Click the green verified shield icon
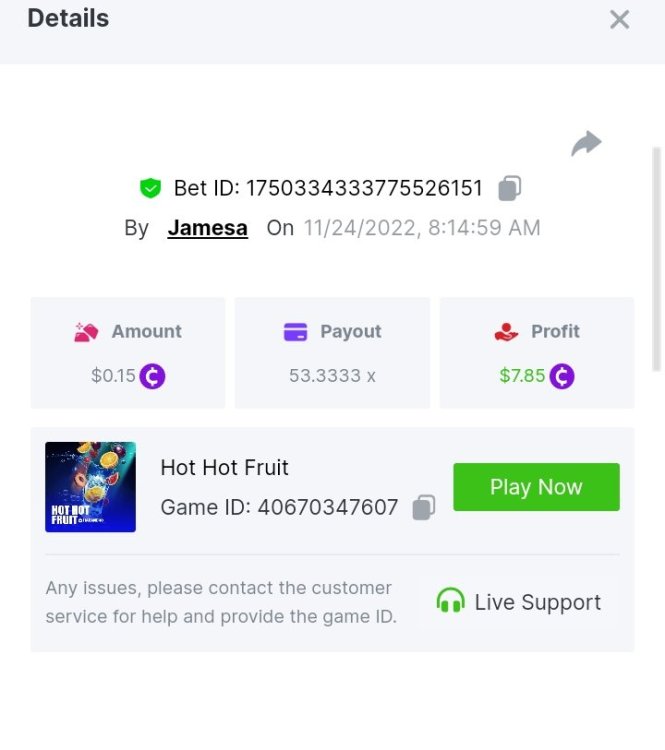 click(x=150, y=188)
